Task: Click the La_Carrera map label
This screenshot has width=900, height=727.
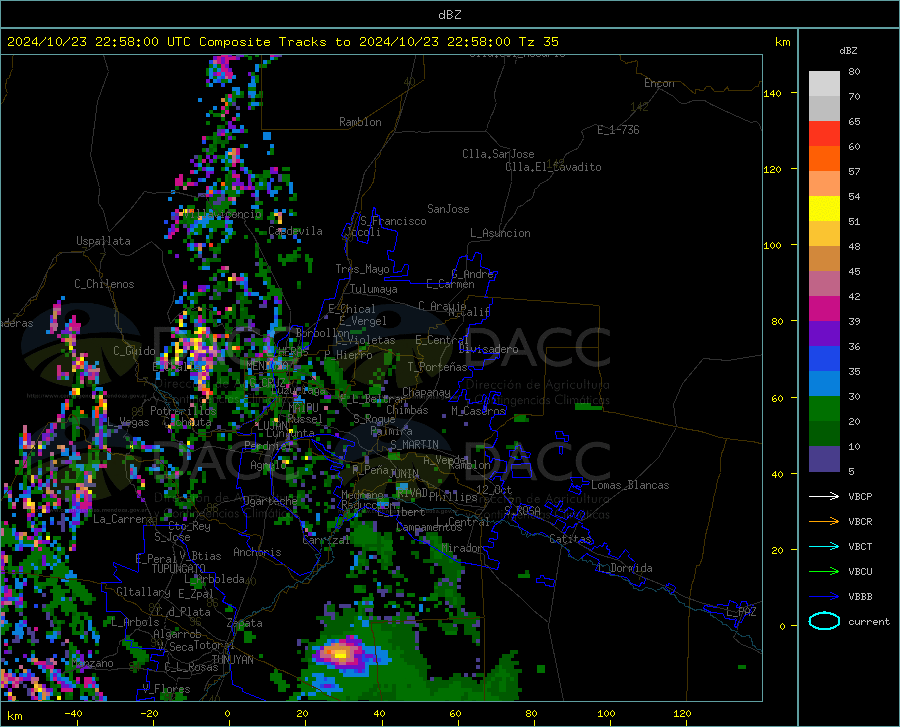Action: (123, 519)
